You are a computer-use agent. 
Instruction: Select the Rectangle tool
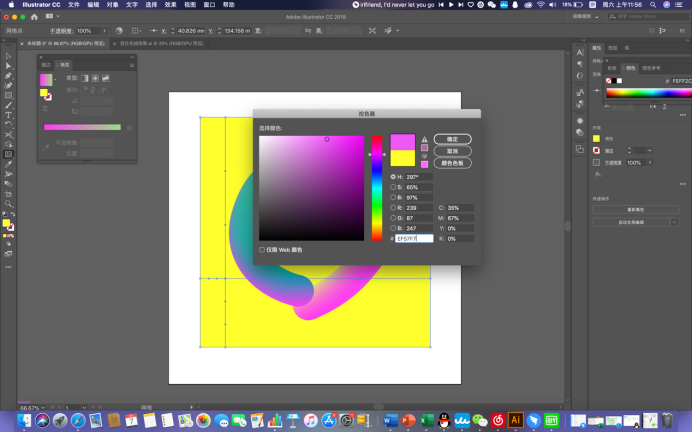click(8, 95)
